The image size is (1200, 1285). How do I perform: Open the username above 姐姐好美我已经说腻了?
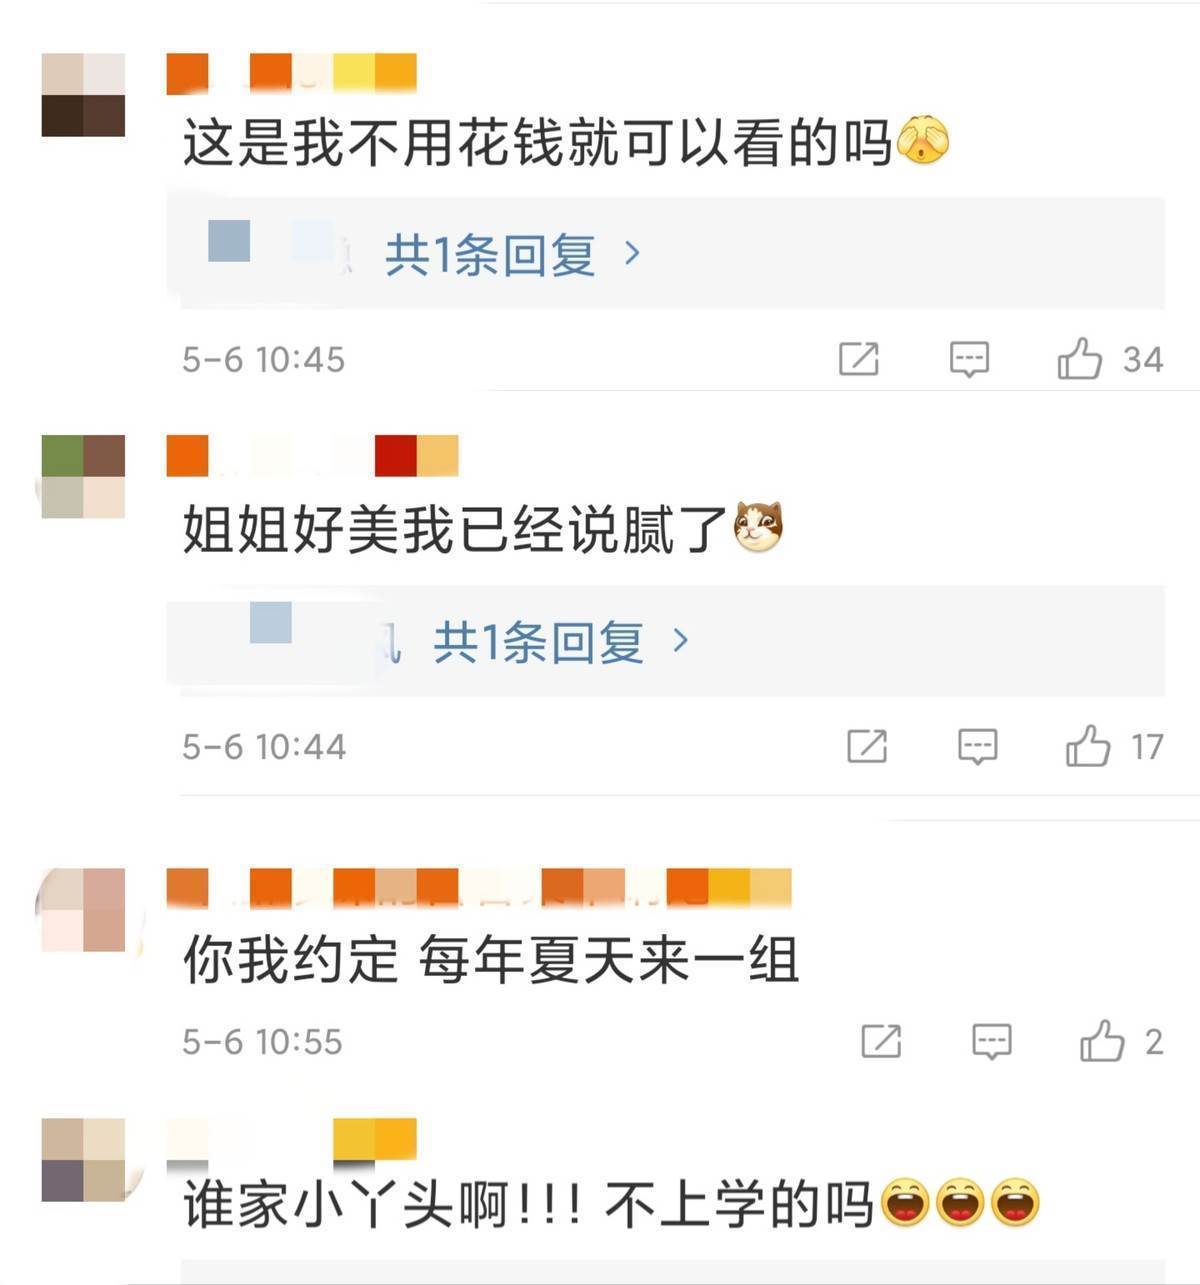312,455
